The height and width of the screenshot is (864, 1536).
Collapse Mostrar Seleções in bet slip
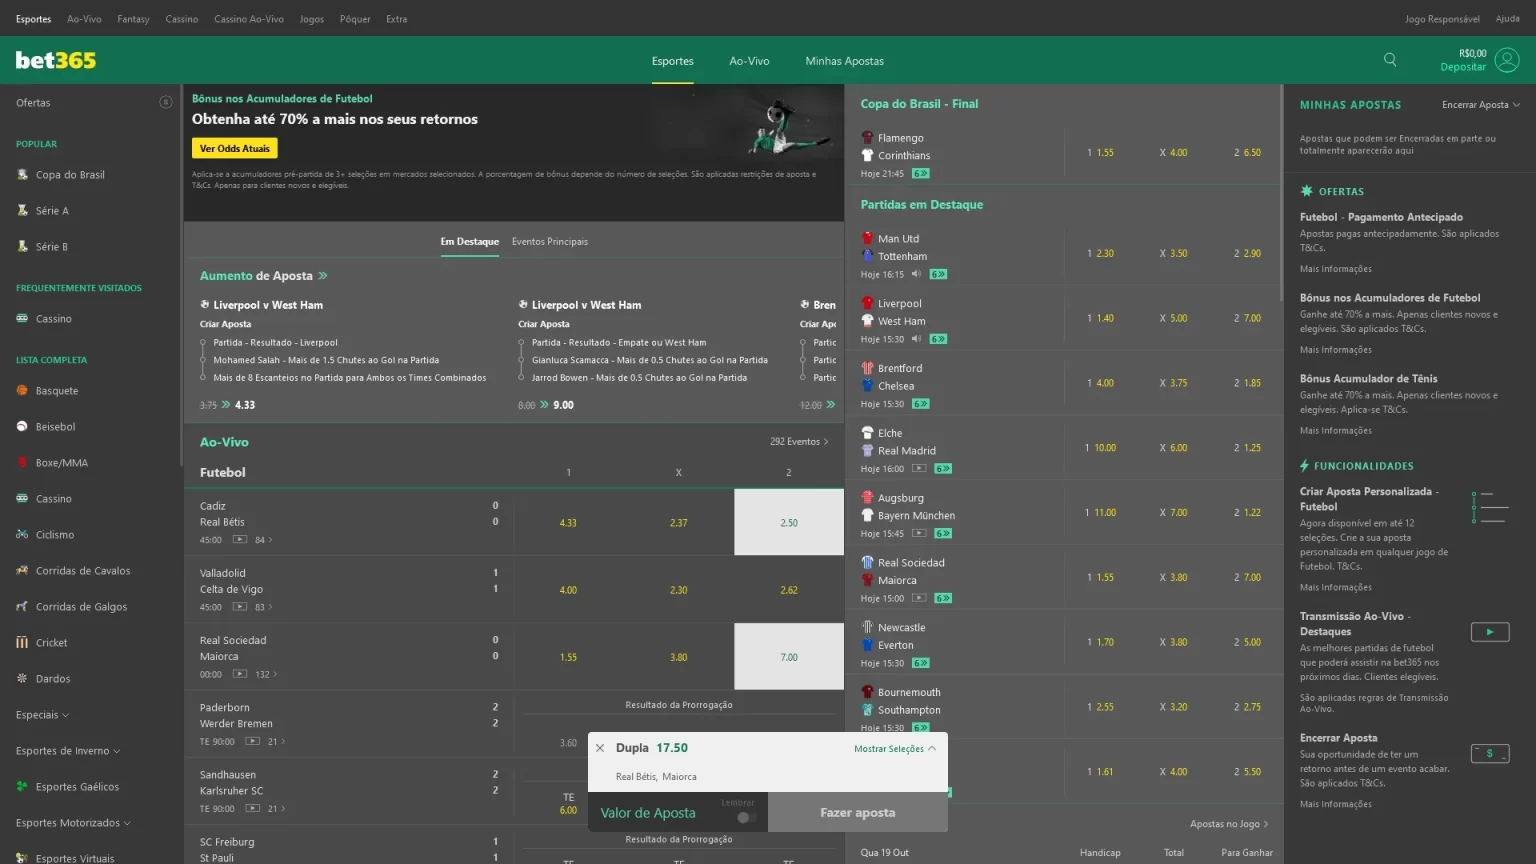coord(895,749)
